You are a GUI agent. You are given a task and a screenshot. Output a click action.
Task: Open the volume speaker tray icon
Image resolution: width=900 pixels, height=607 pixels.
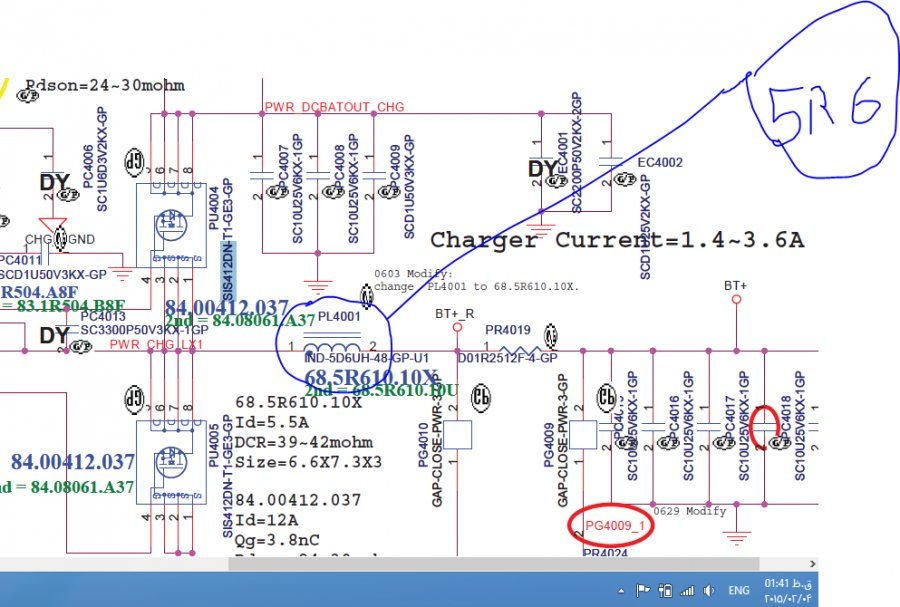pyautogui.click(x=709, y=590)
